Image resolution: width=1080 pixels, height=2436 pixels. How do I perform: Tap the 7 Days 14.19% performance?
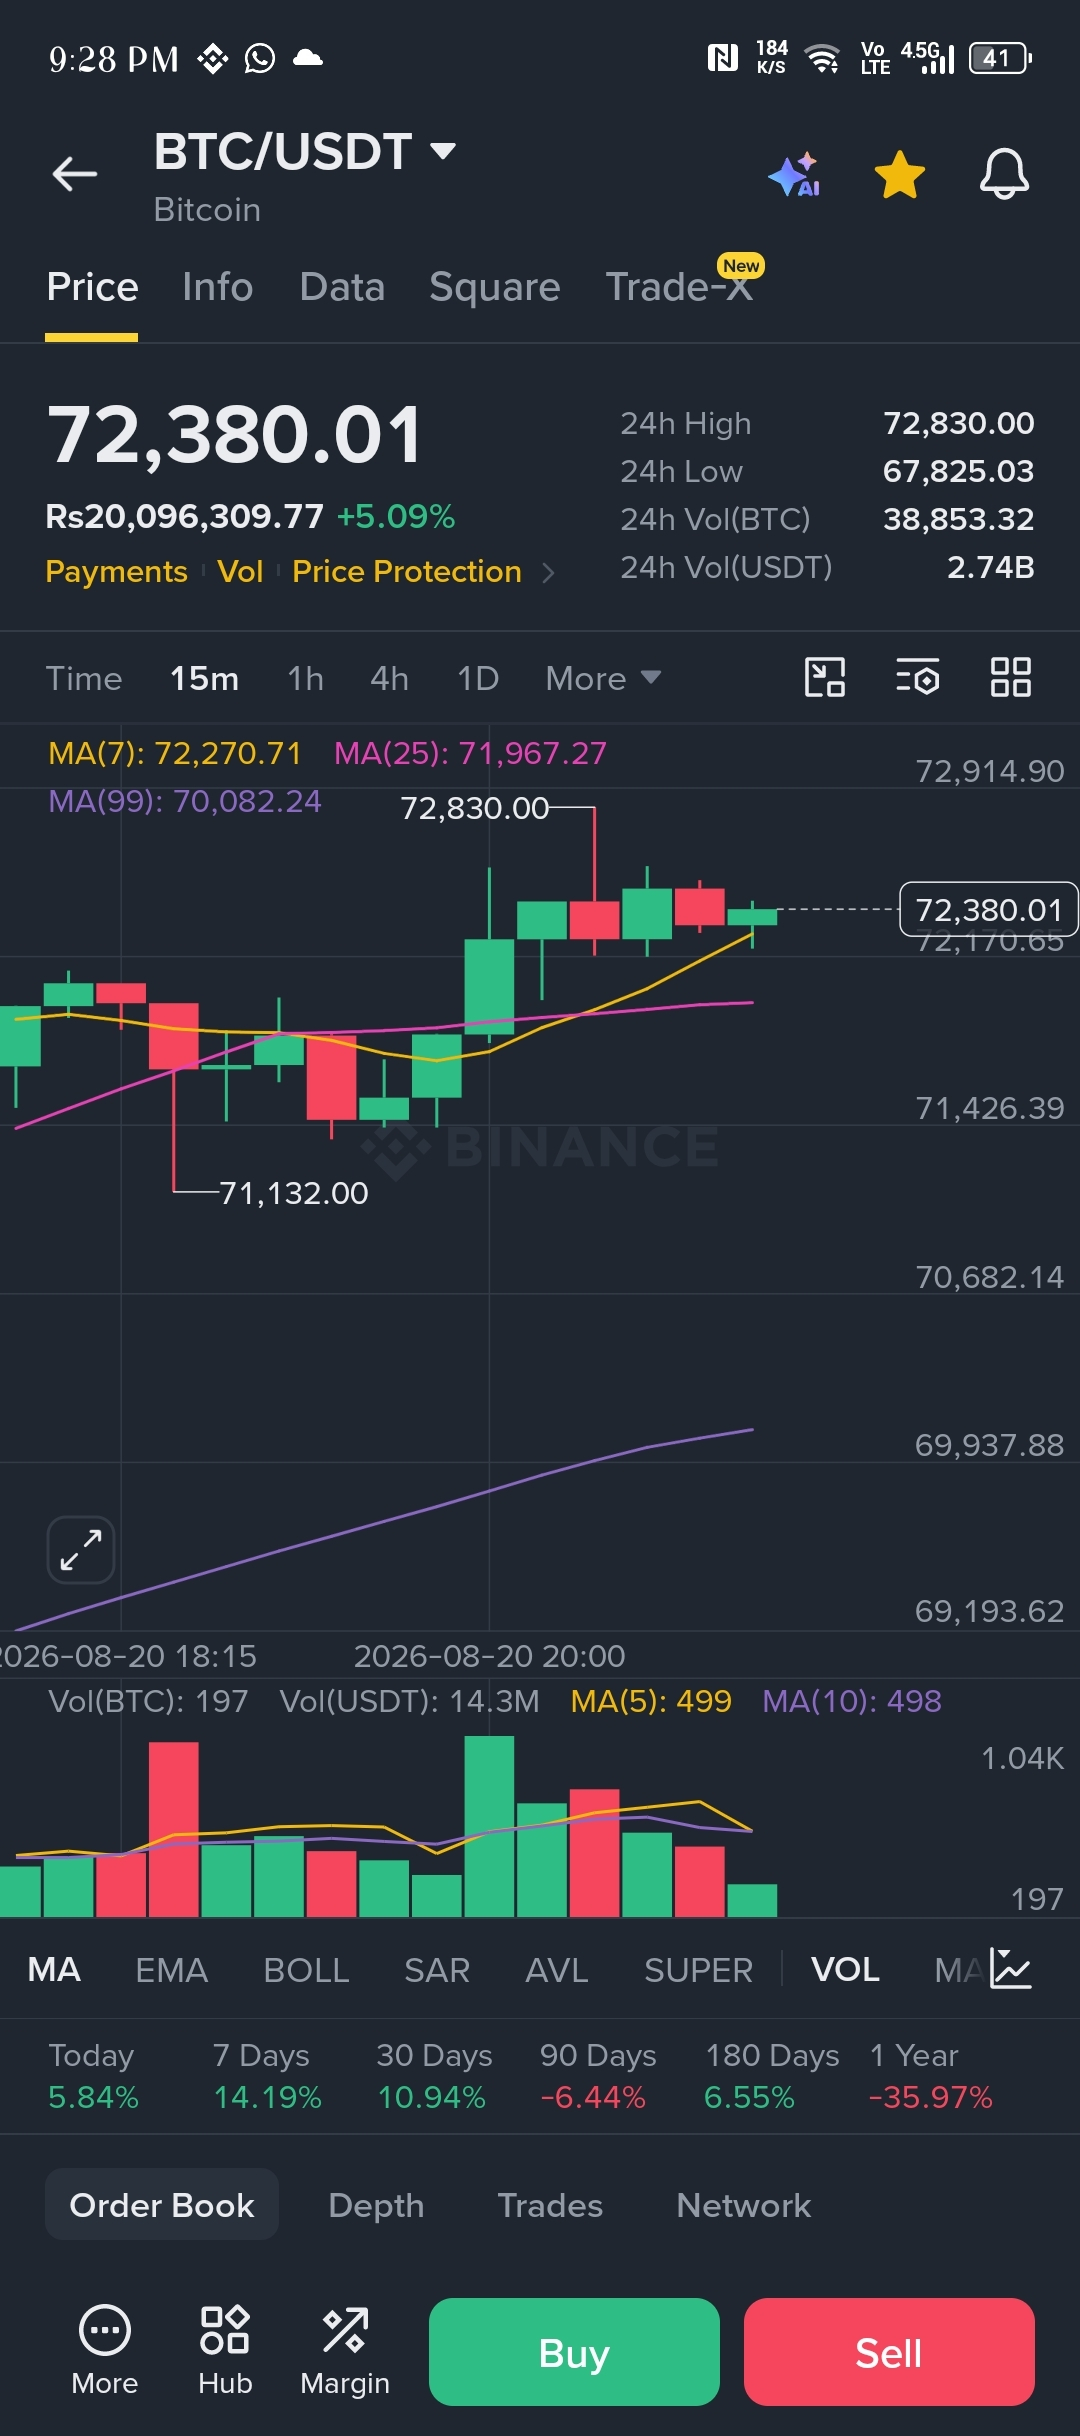[x=267, y=2075]
